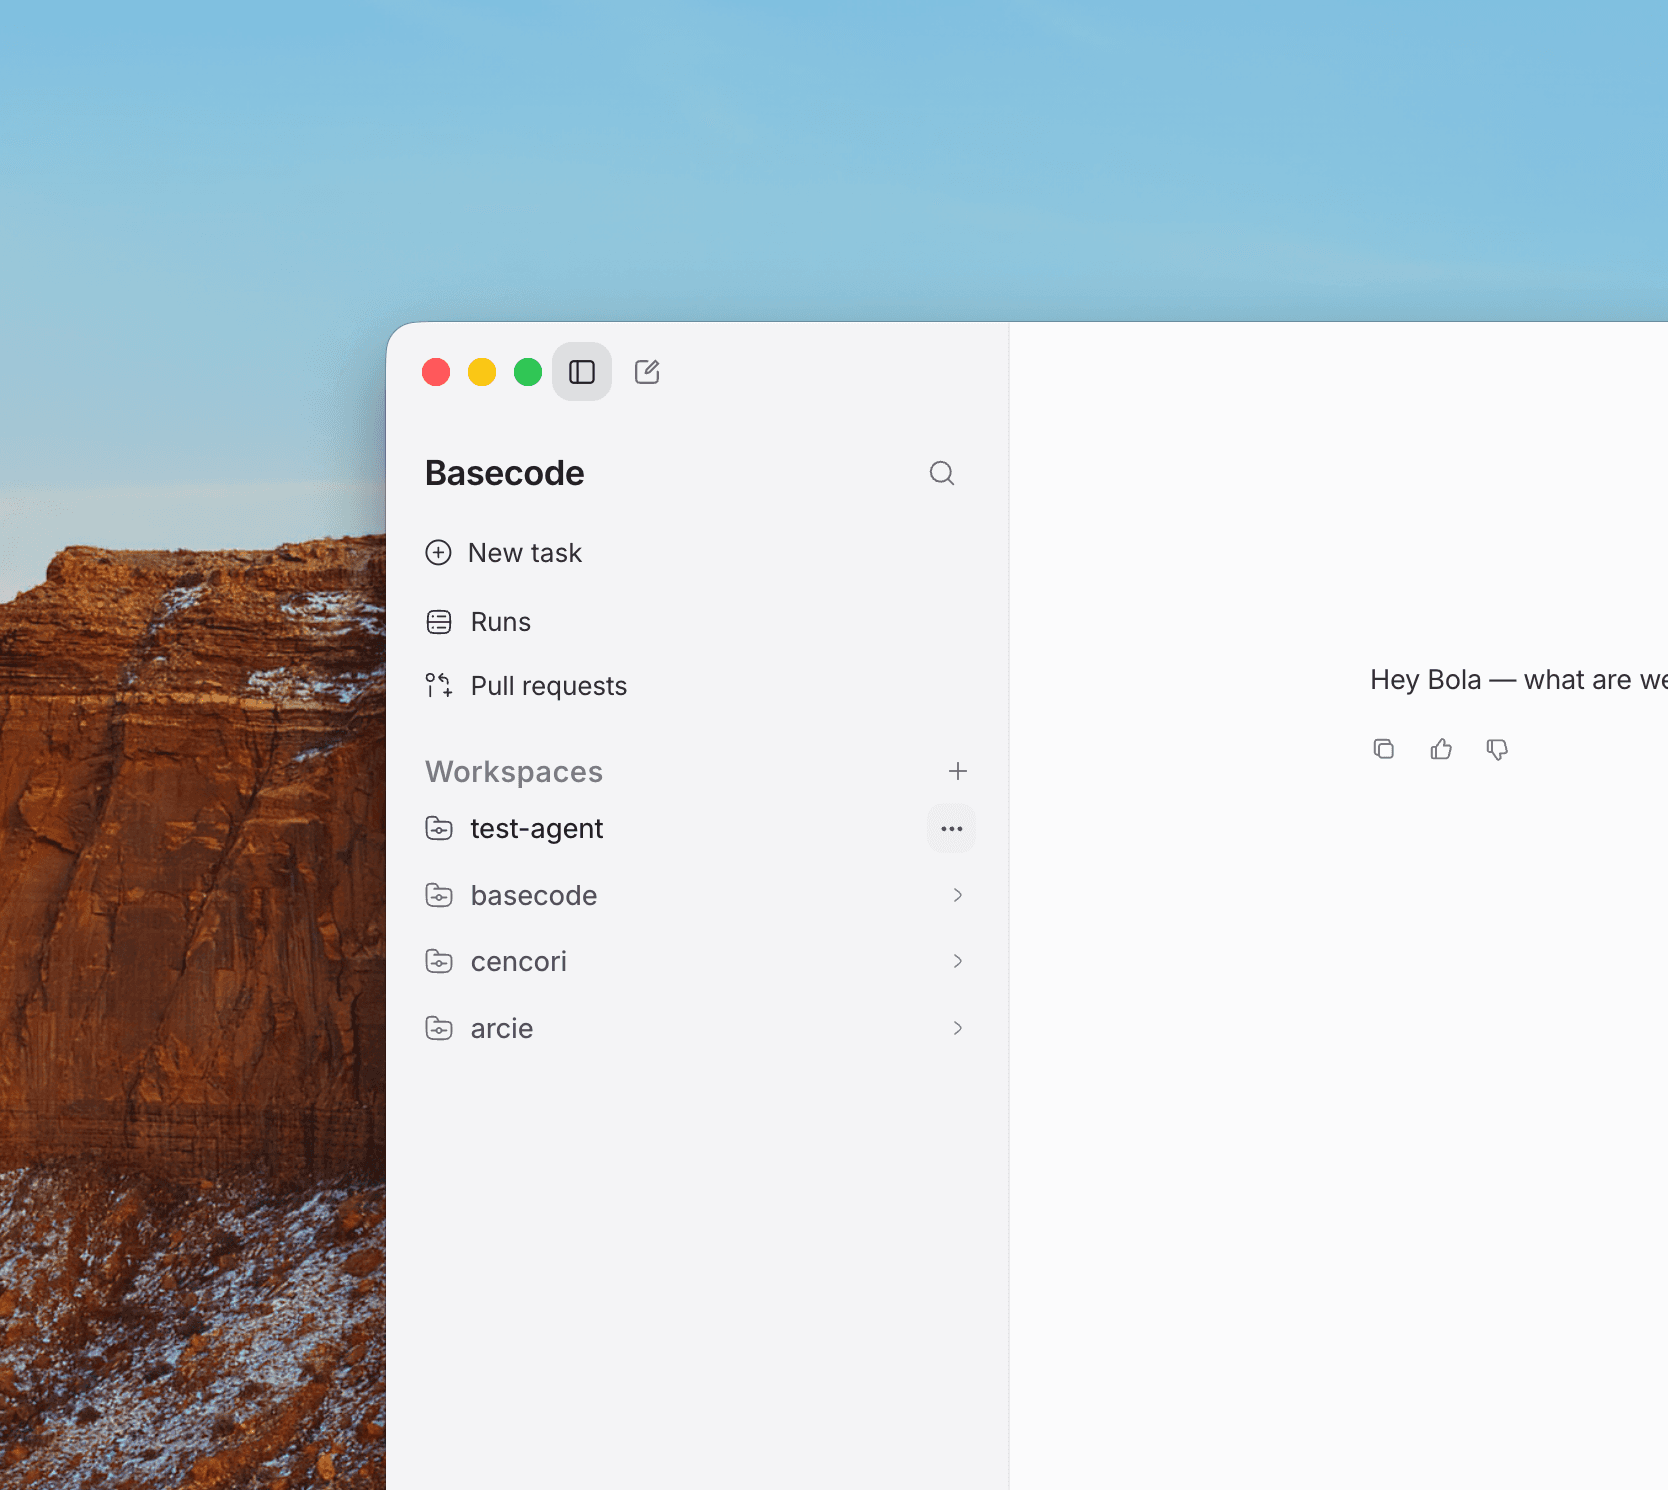Toggle the sidebar panel button
The height and width of the screenshot is (1490, 1668).
(x=582, y=372)
